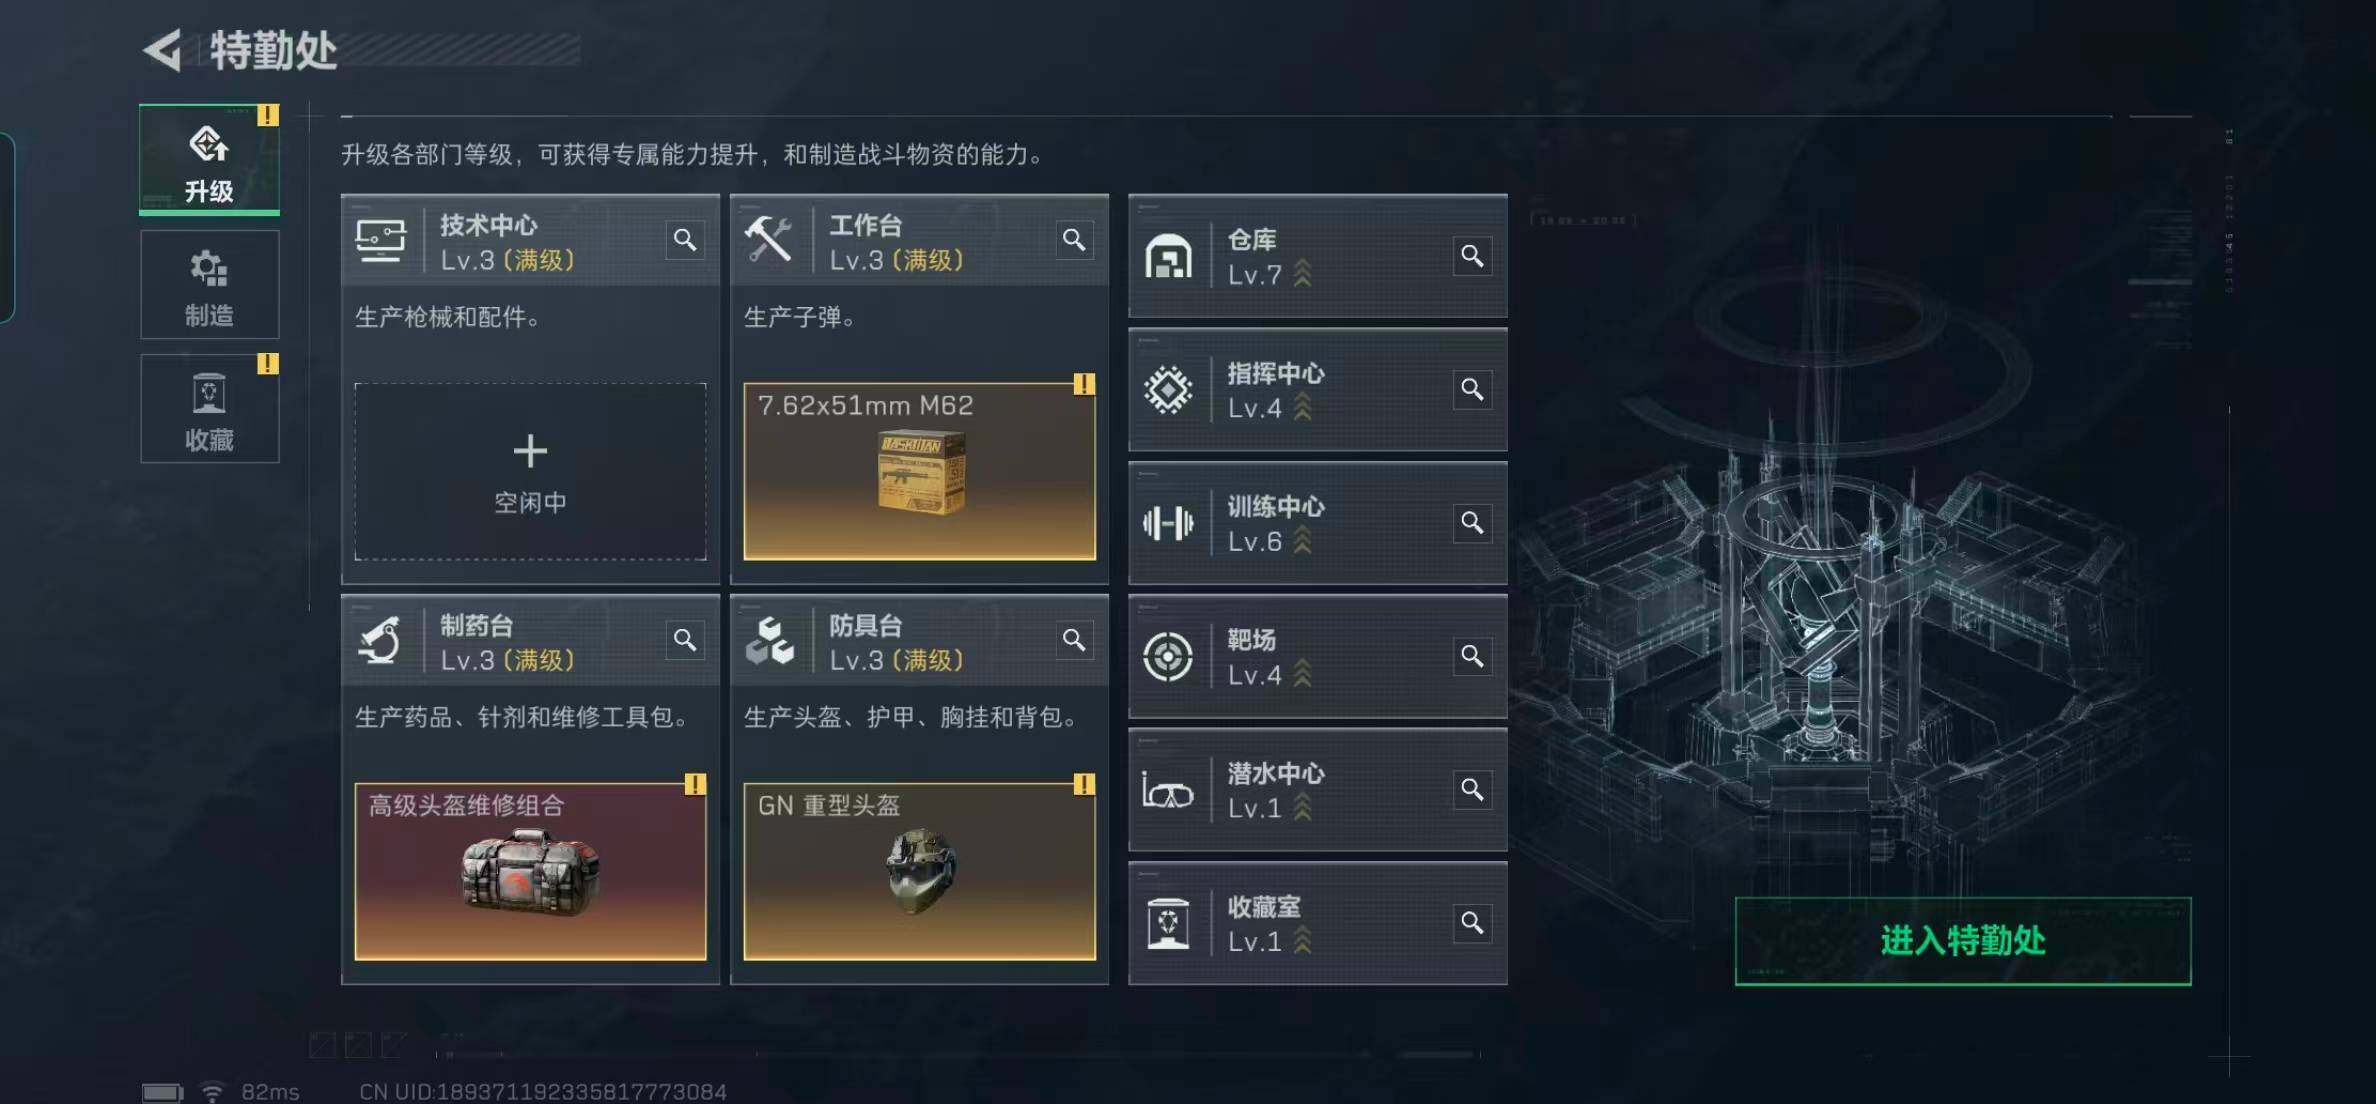
Task: Click the 仓库 magnifier icon
Action: 1472,256
